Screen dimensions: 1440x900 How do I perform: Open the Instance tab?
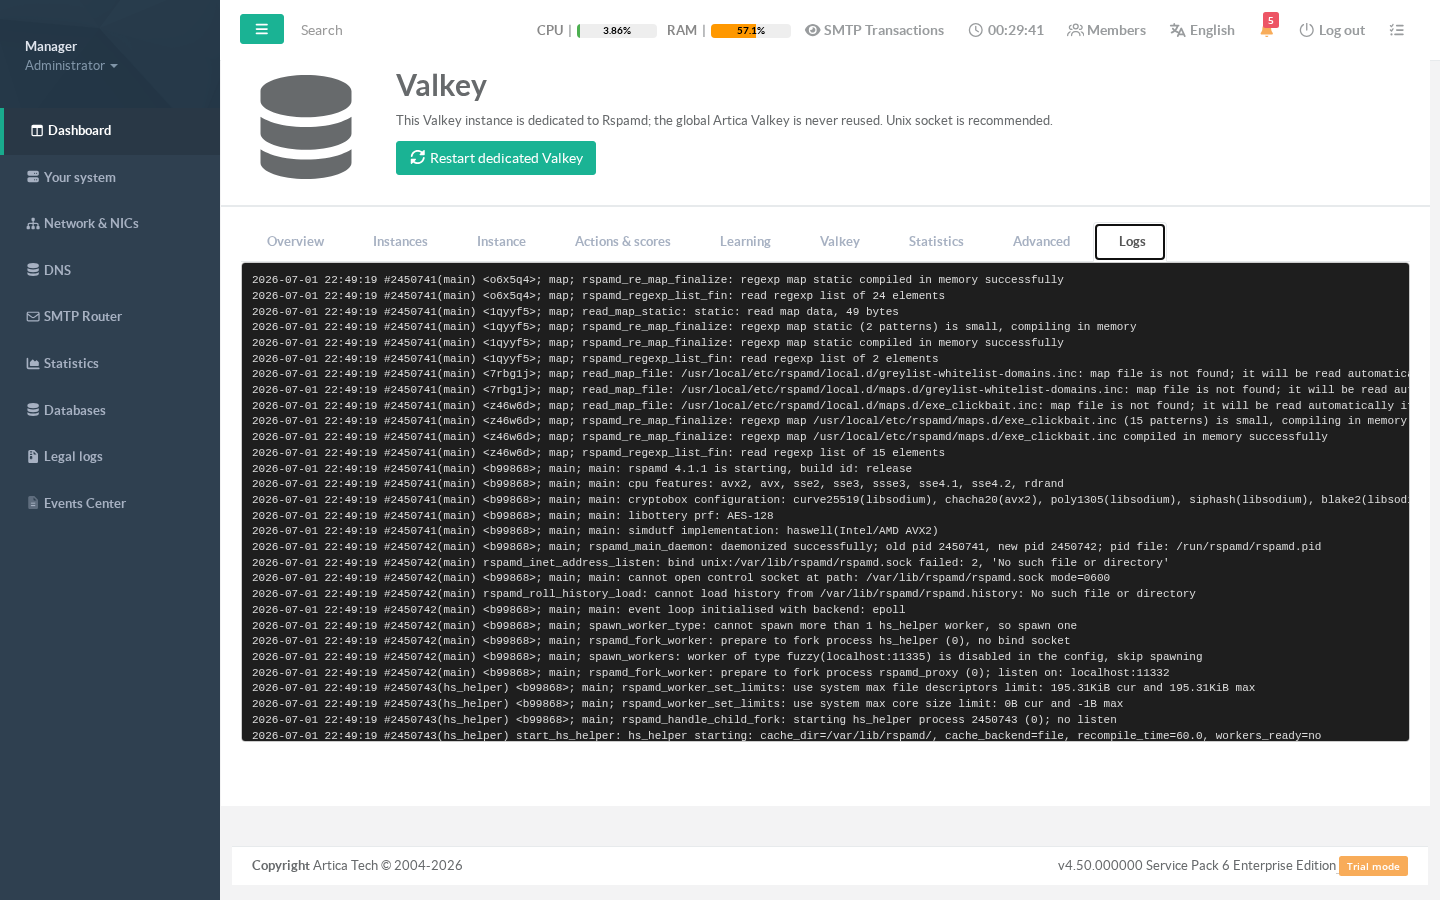point(501,241)
